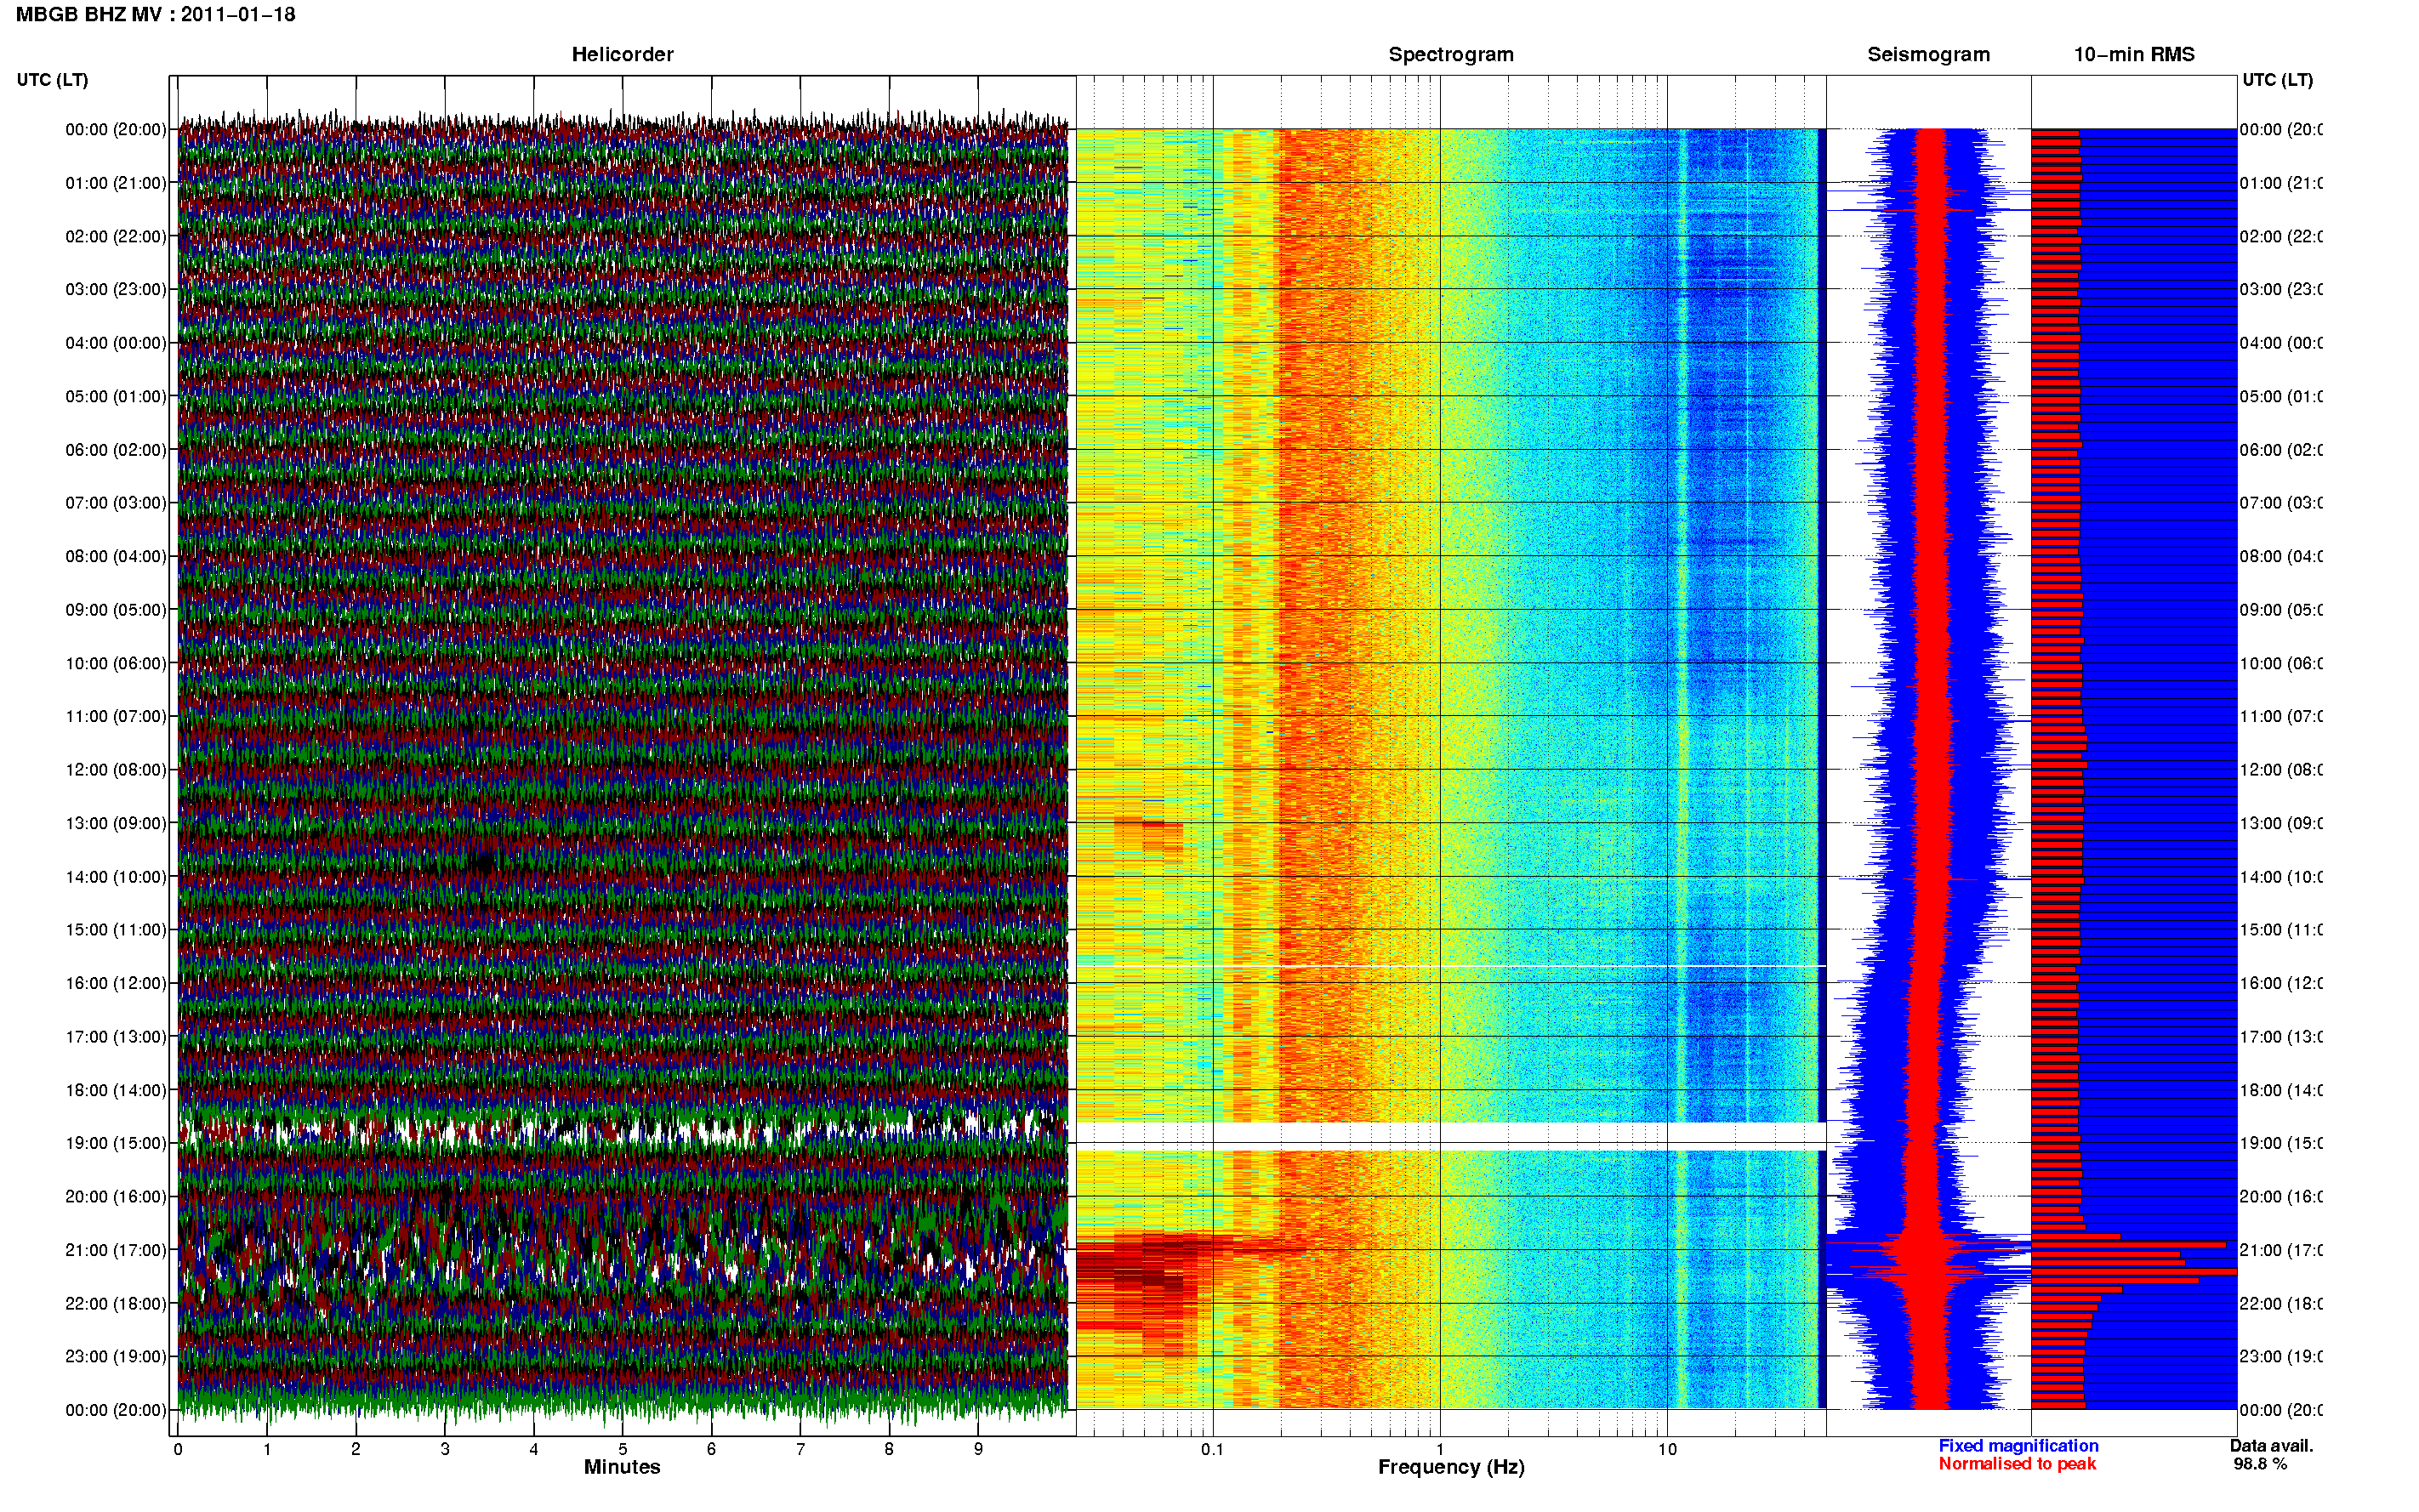Image resolution: width=2419 pixels, height=1512 pixels.
Task: Click the 'Seismogram' panel heading
Action: 1928,55
